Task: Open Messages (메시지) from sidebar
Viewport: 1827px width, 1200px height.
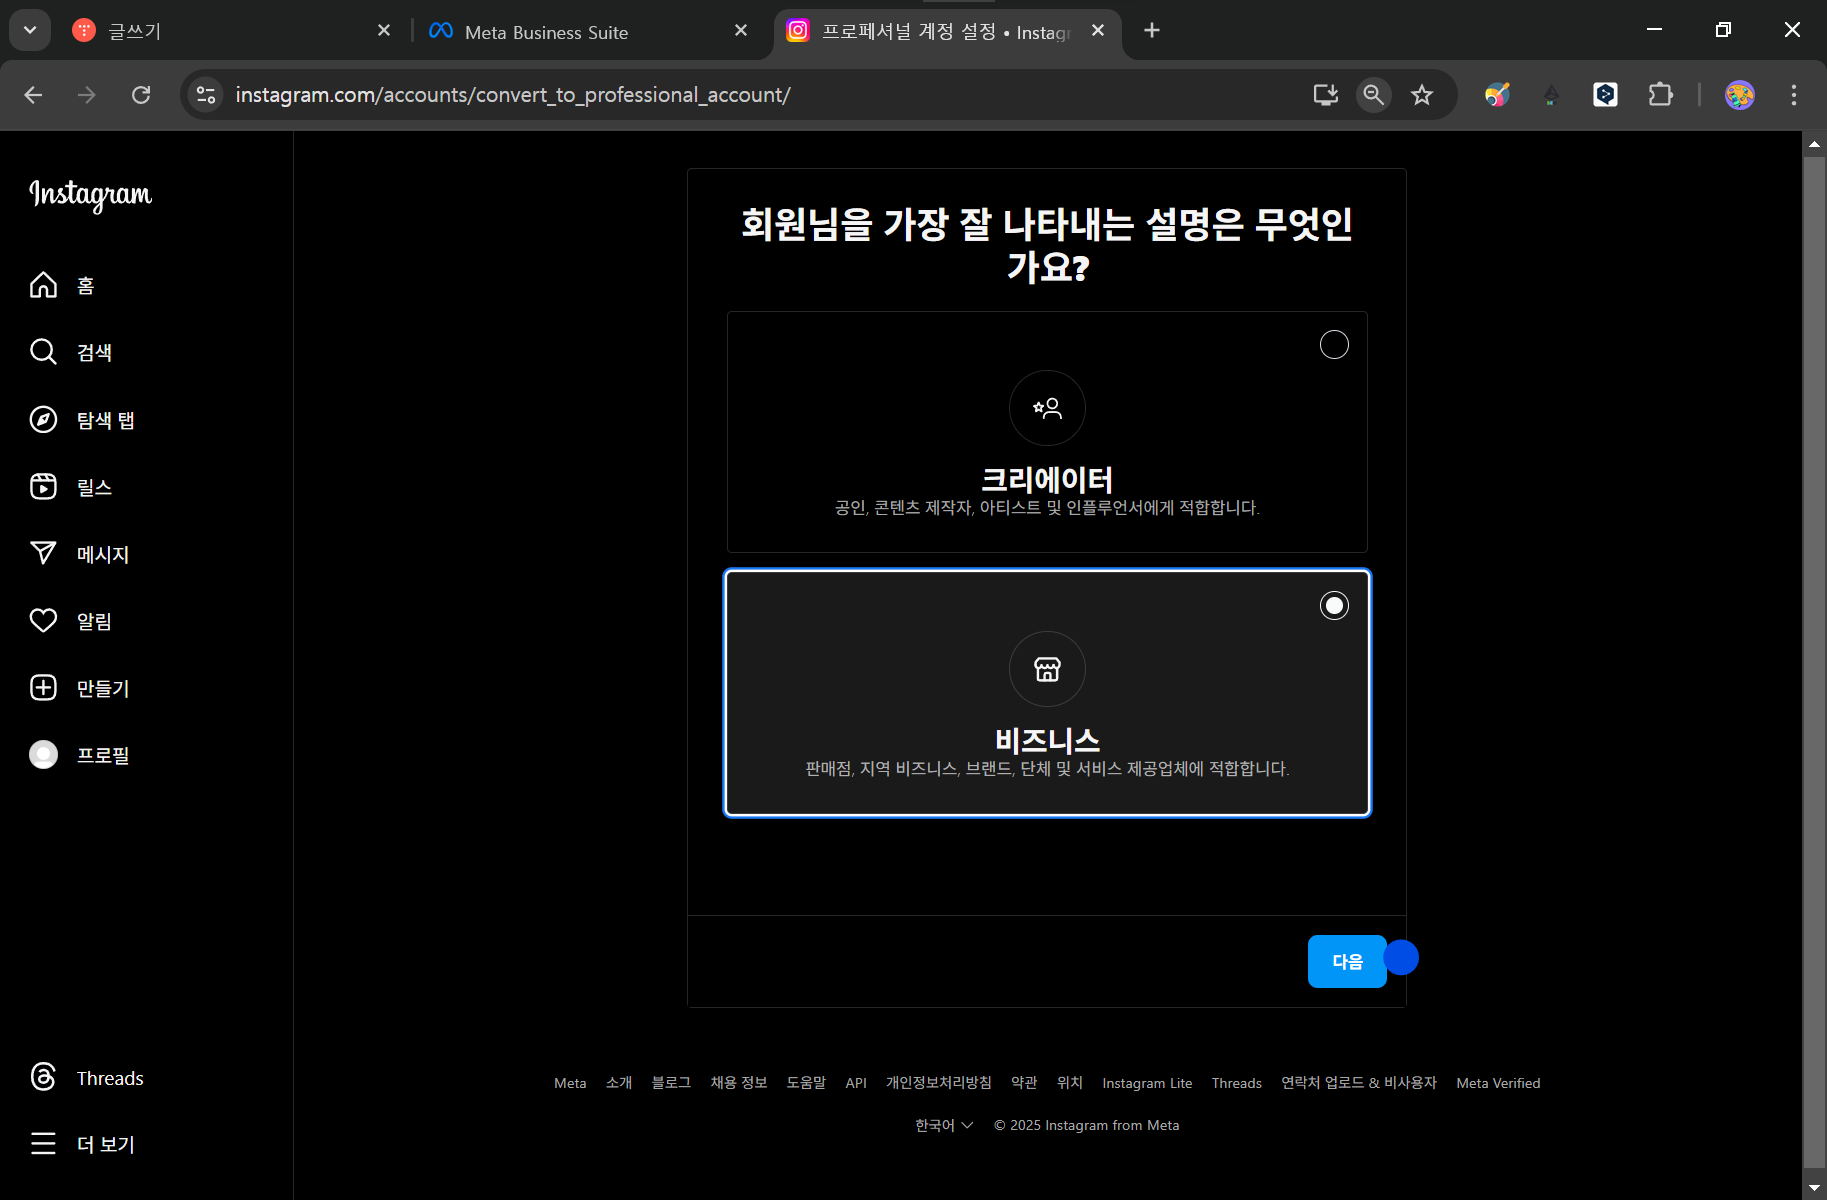Action: coord(79,554)
